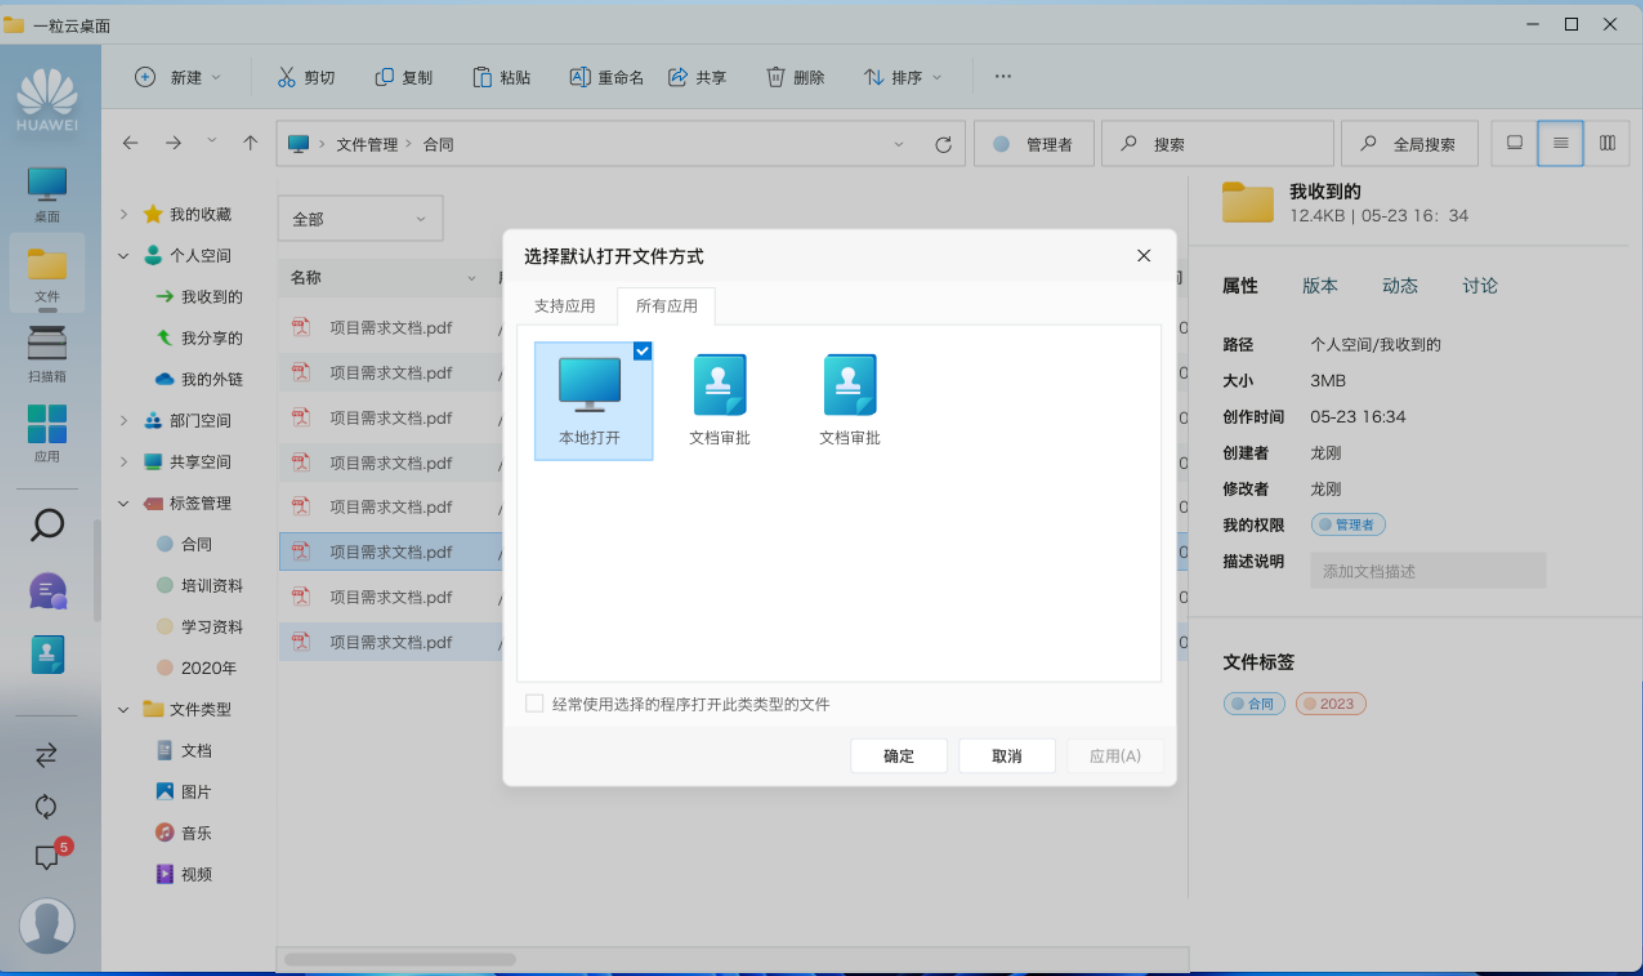Click the 全局搜索 button
Image resolution: width=1643 pixels, height=976 pixels.
[1411, 144]
